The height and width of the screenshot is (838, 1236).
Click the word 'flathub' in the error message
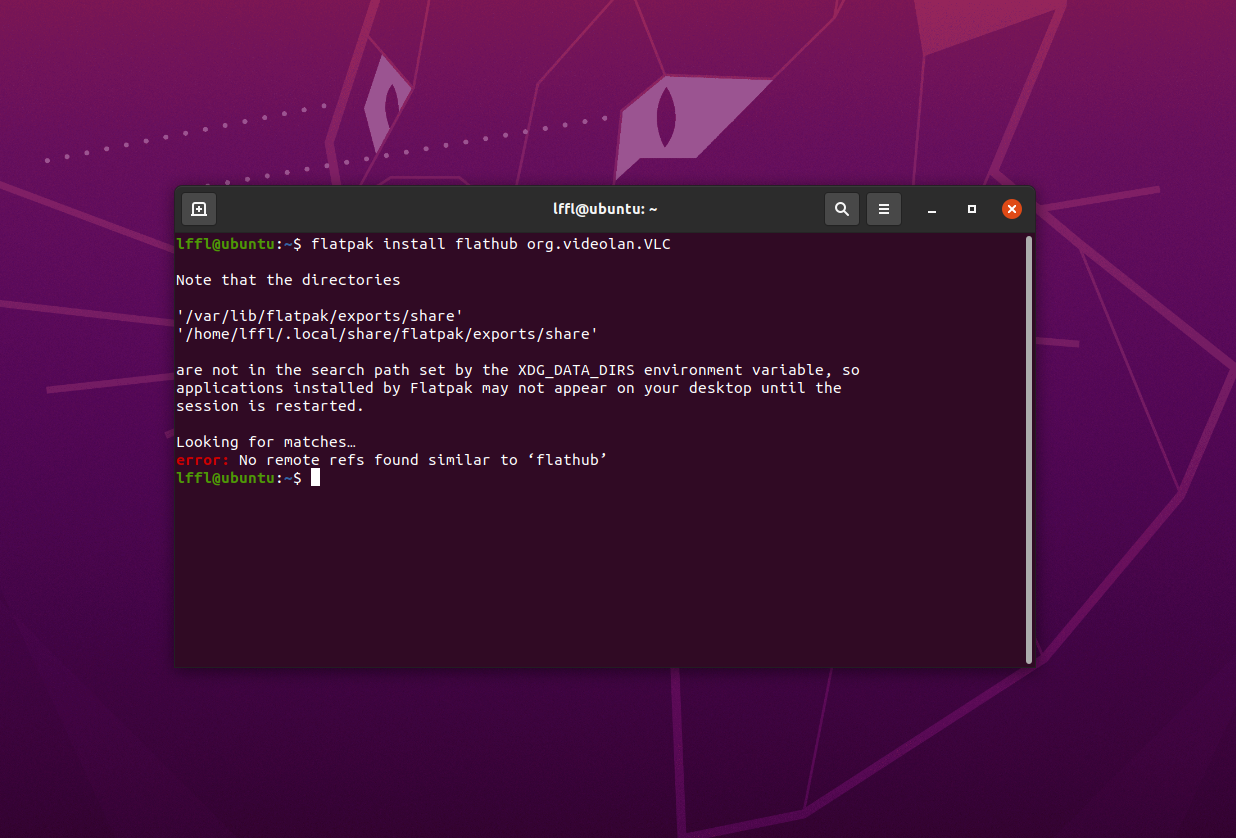568,459
